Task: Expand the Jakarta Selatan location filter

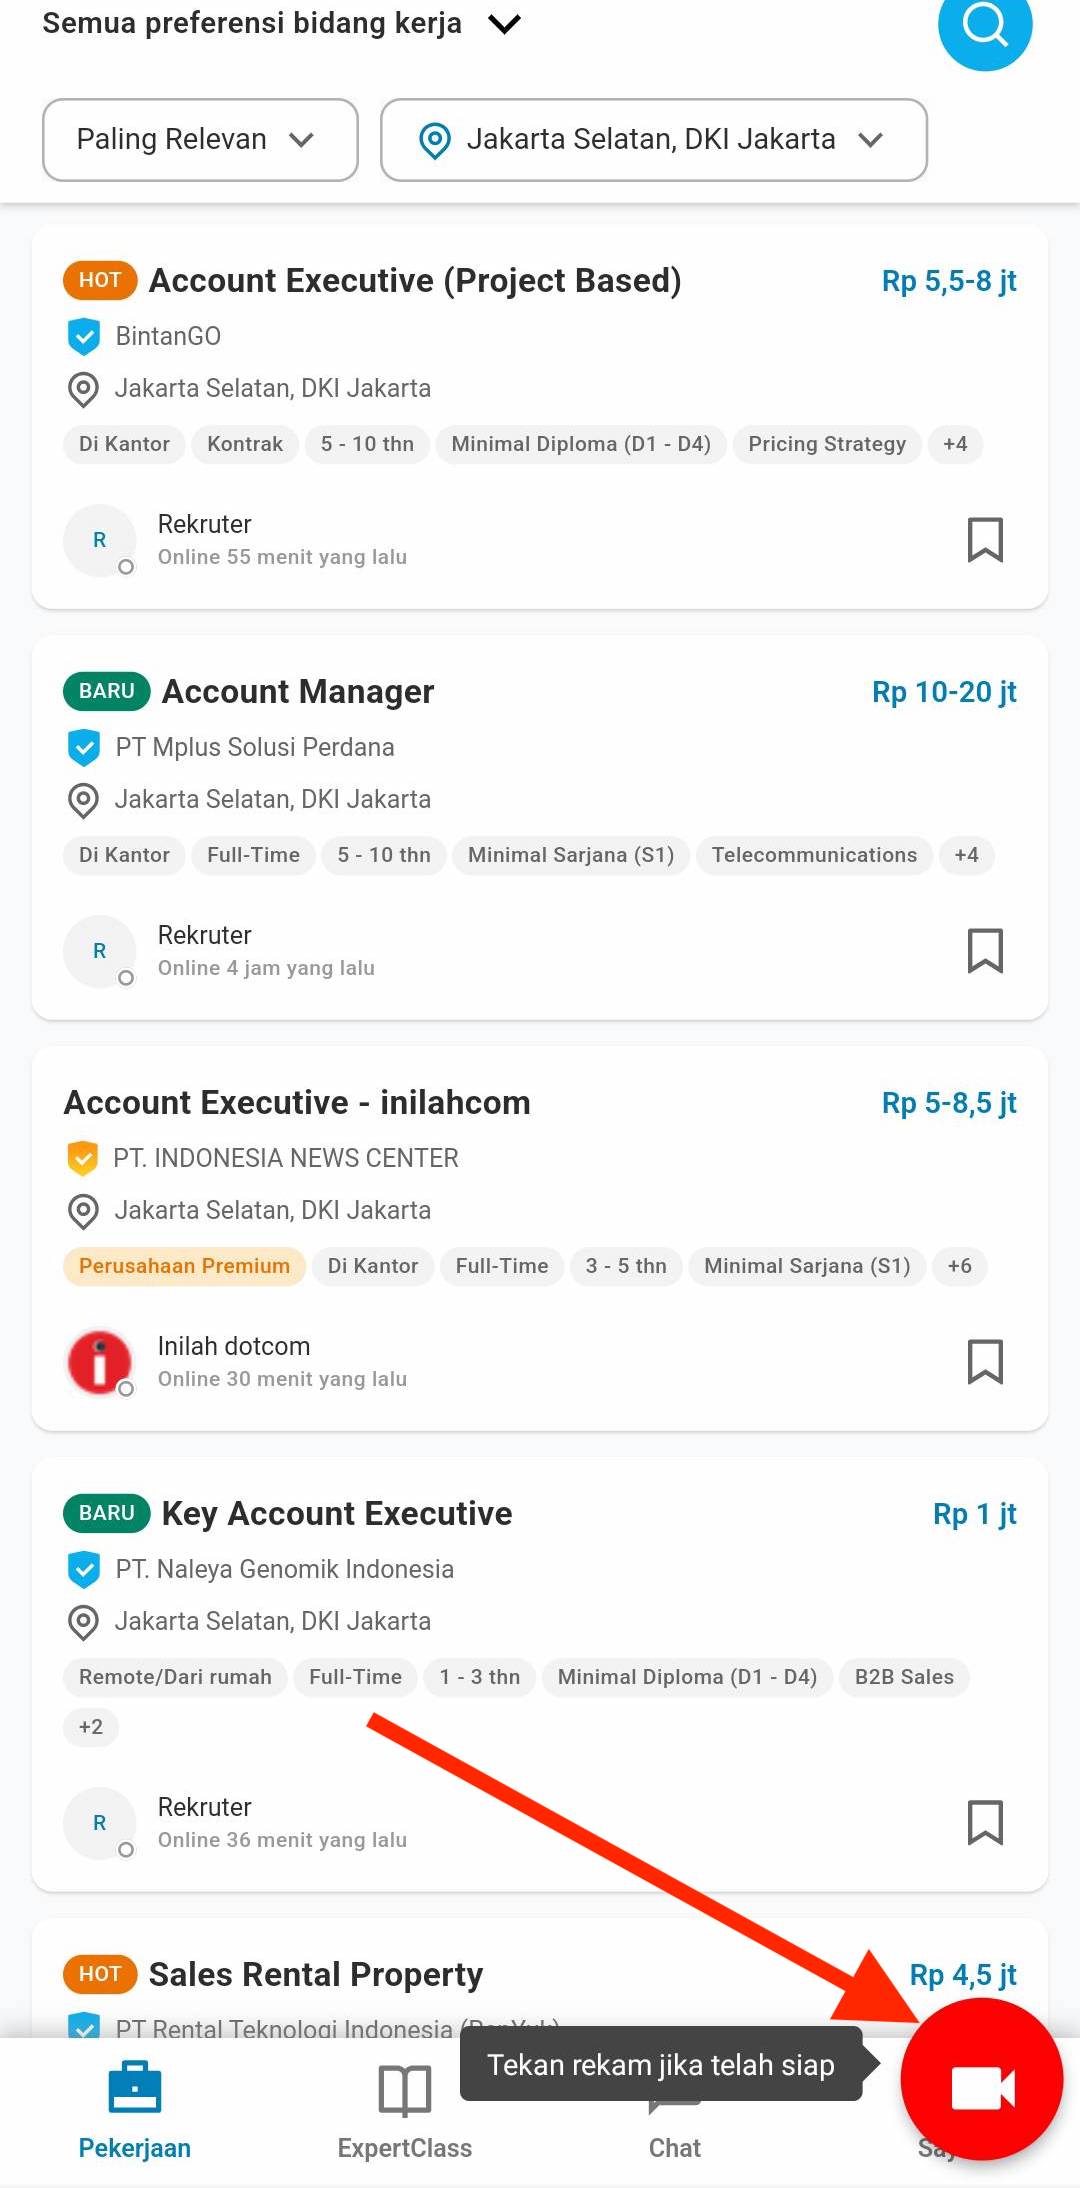Action: click(x=654, y=139)
